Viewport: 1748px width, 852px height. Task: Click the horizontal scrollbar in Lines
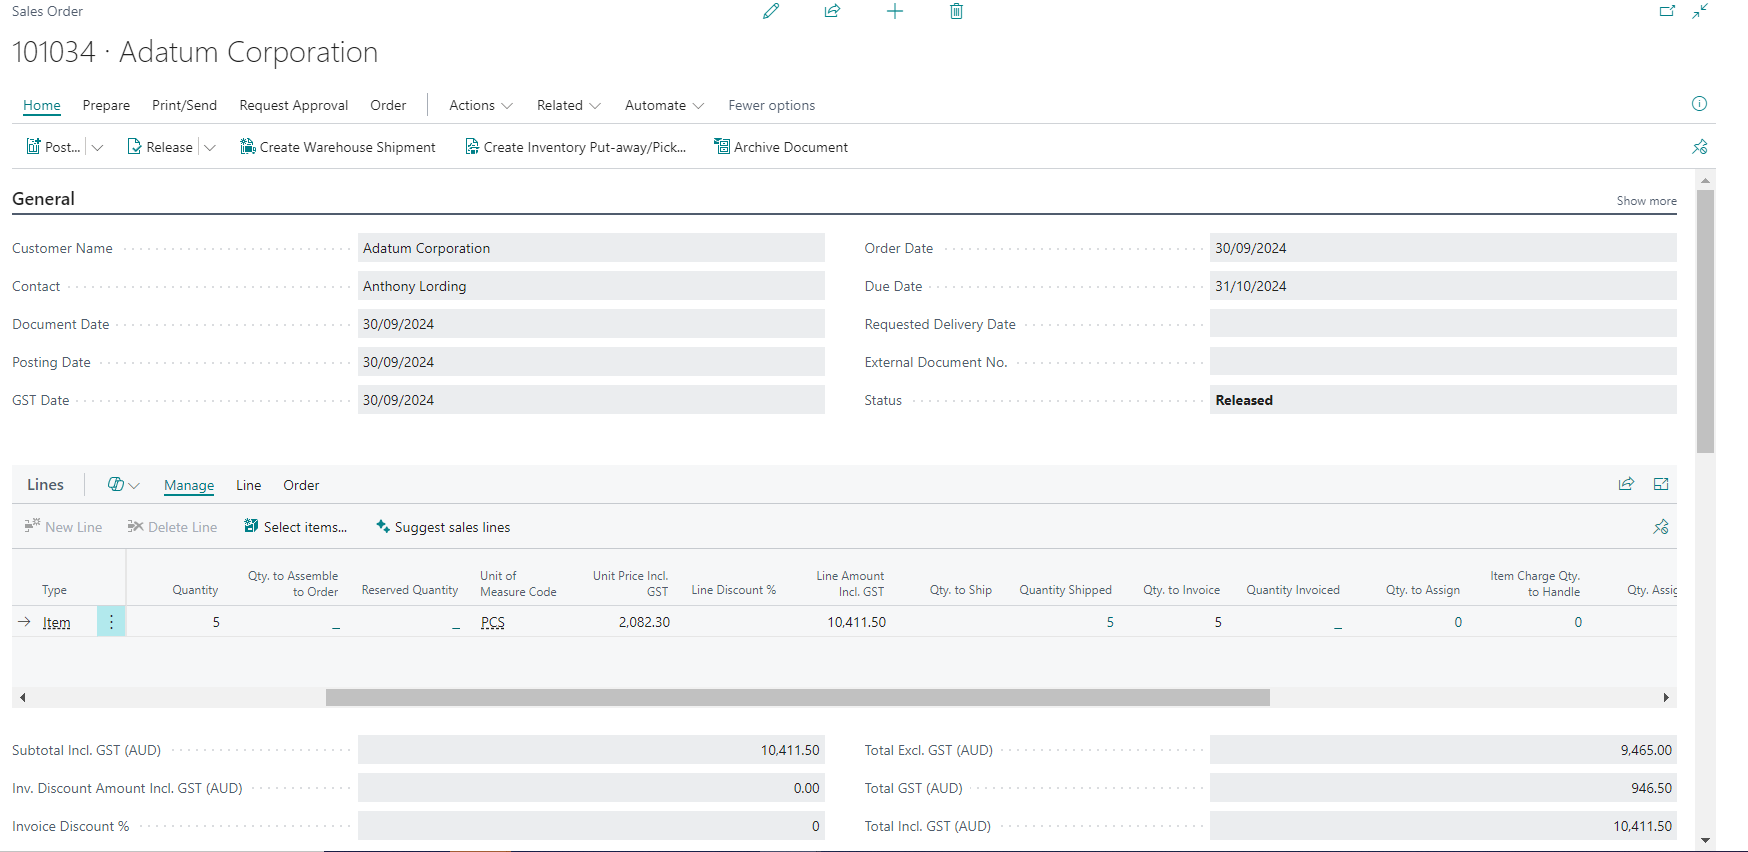798,697
